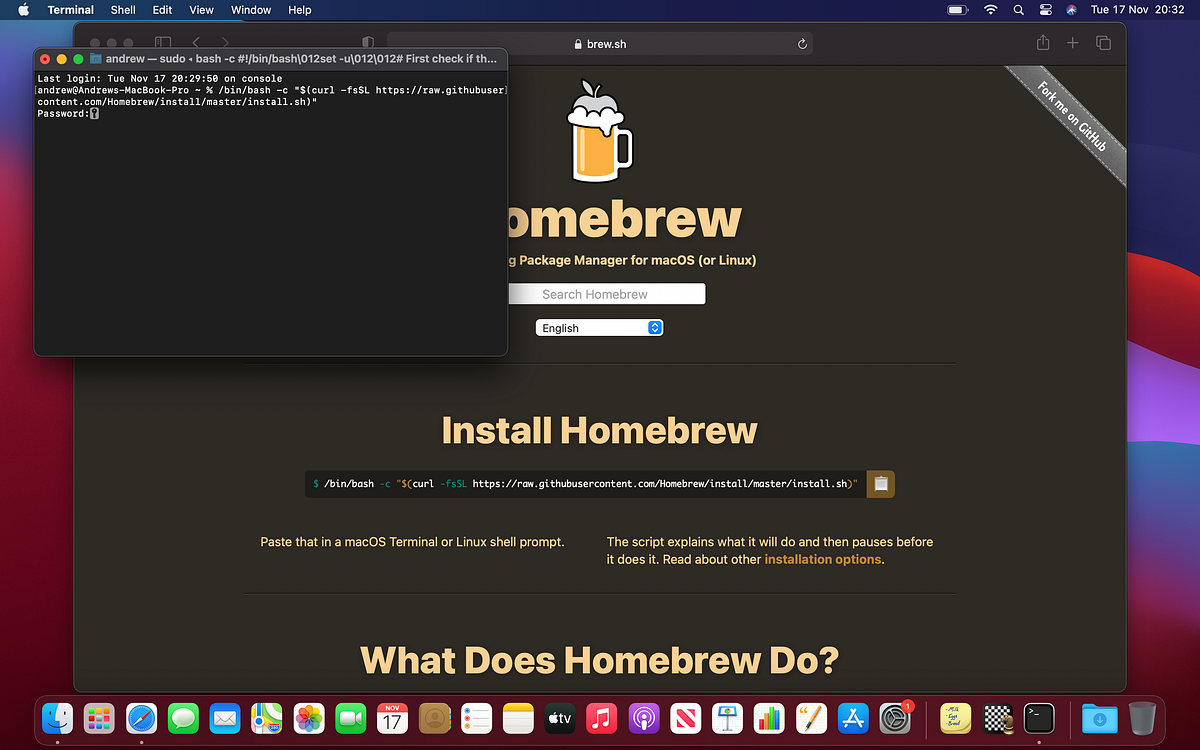Show Safari tab overview
This screenshot has height=750, width=1200.
[x=1103, y=43]
